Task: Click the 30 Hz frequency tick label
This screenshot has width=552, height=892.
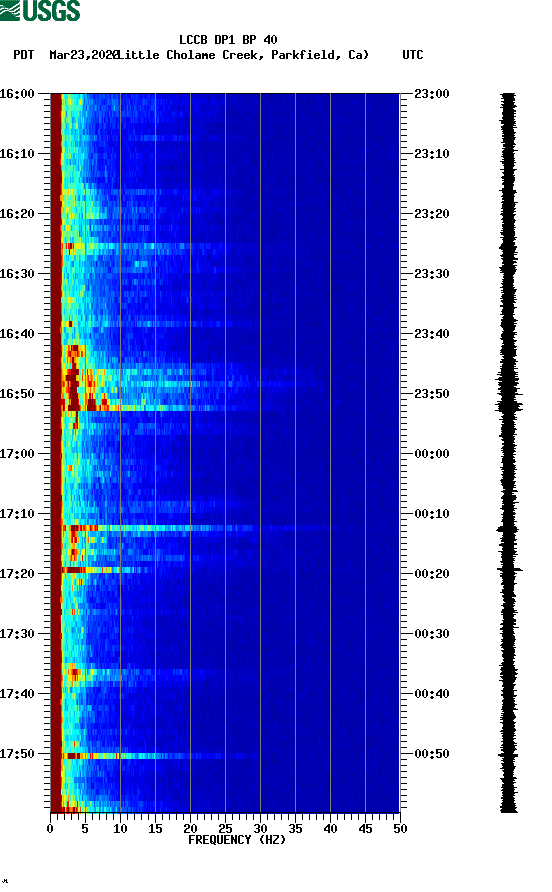Action: pyautogui.click(x=260, y=829)
